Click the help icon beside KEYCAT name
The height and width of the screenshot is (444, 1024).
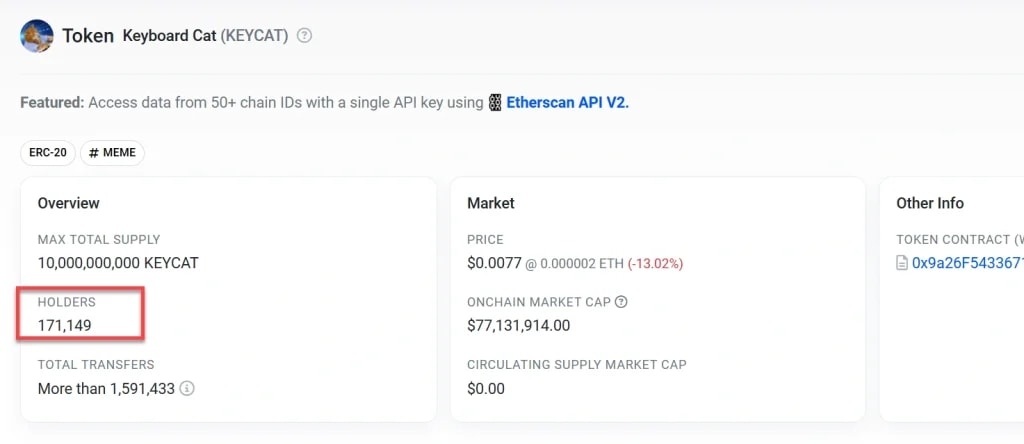305,36
